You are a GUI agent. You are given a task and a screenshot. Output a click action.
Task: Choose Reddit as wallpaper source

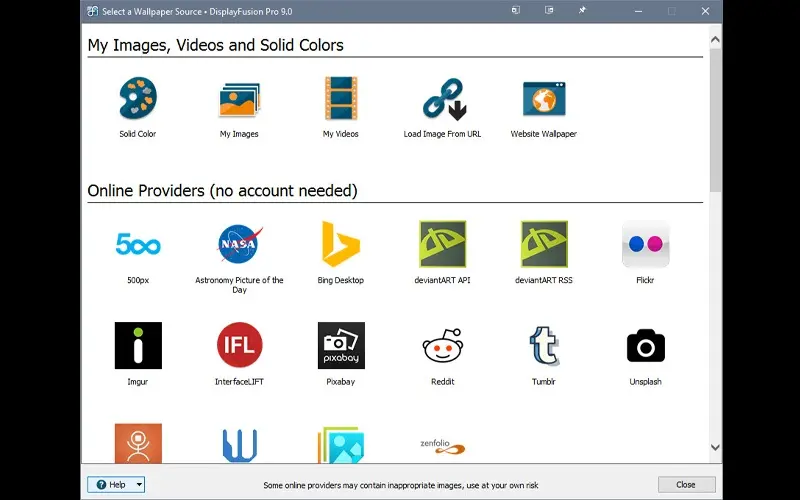[442, 346]
